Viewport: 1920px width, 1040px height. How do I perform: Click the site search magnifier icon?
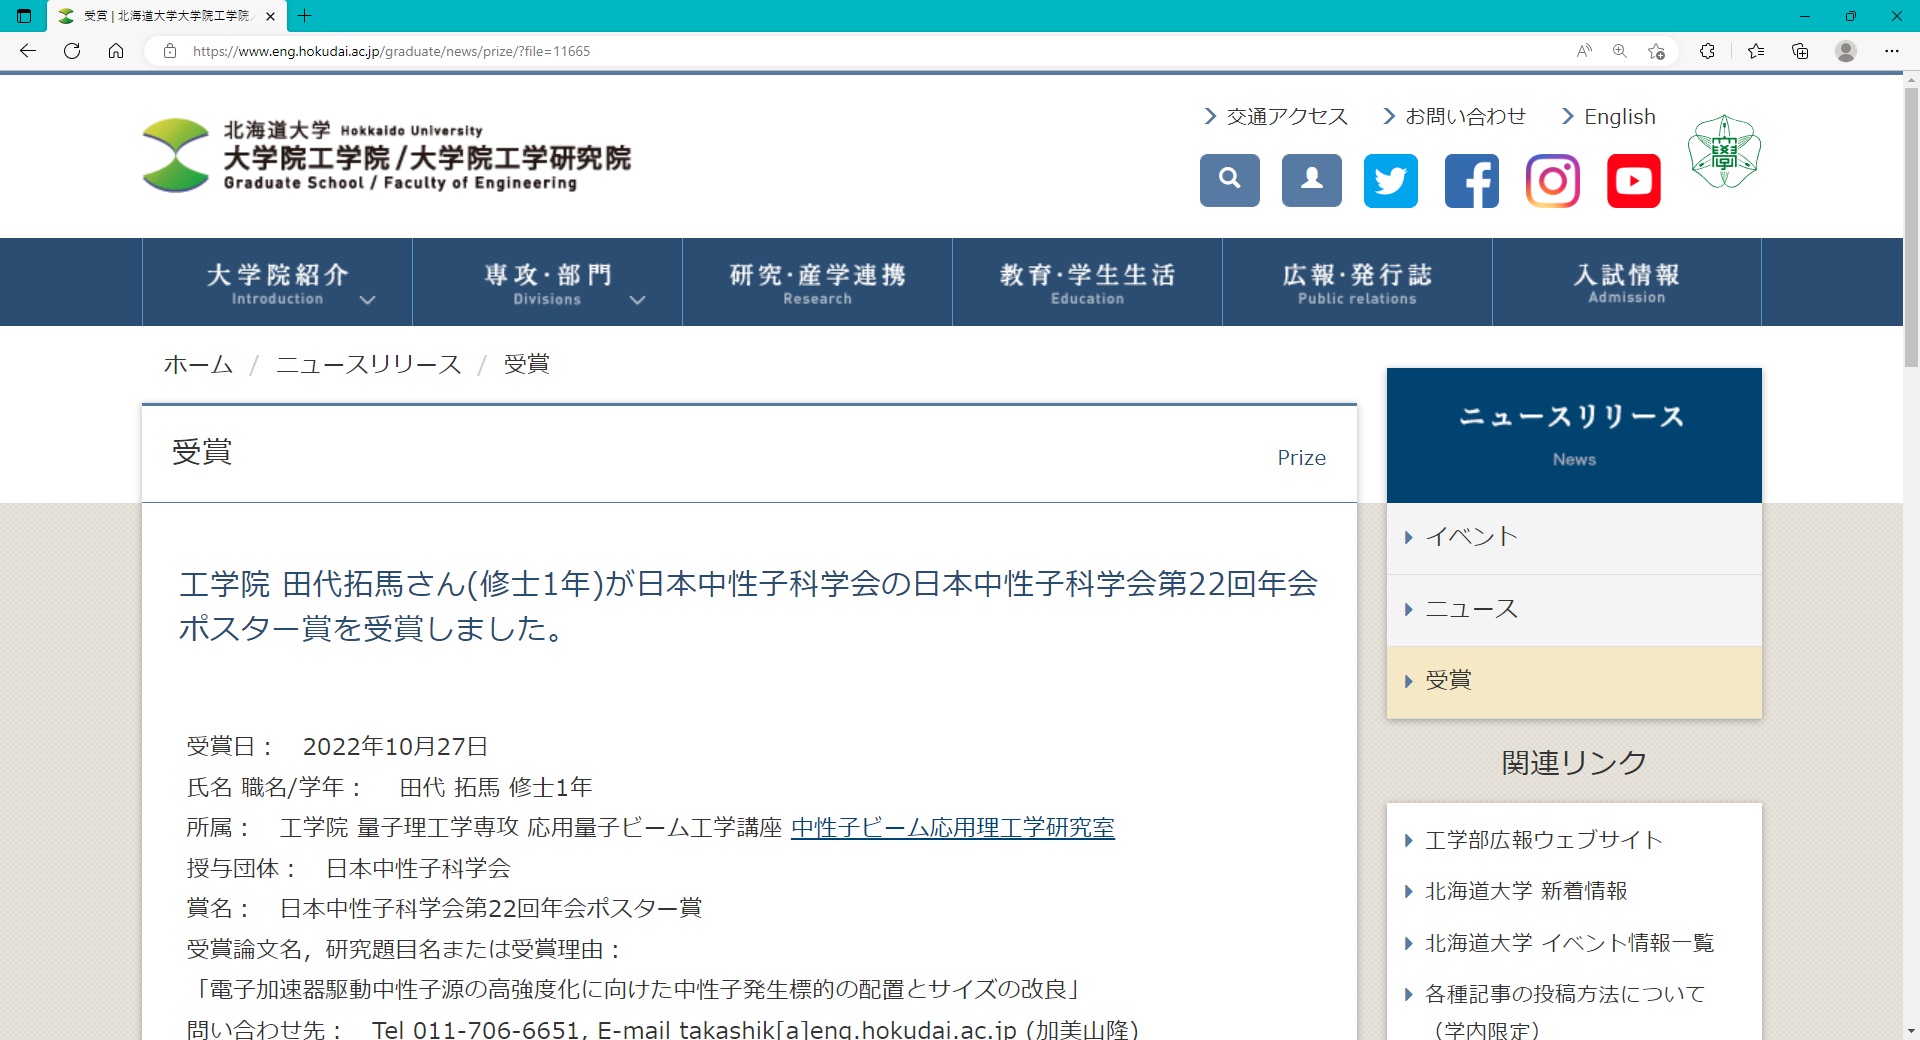(x=1230, y=180)
